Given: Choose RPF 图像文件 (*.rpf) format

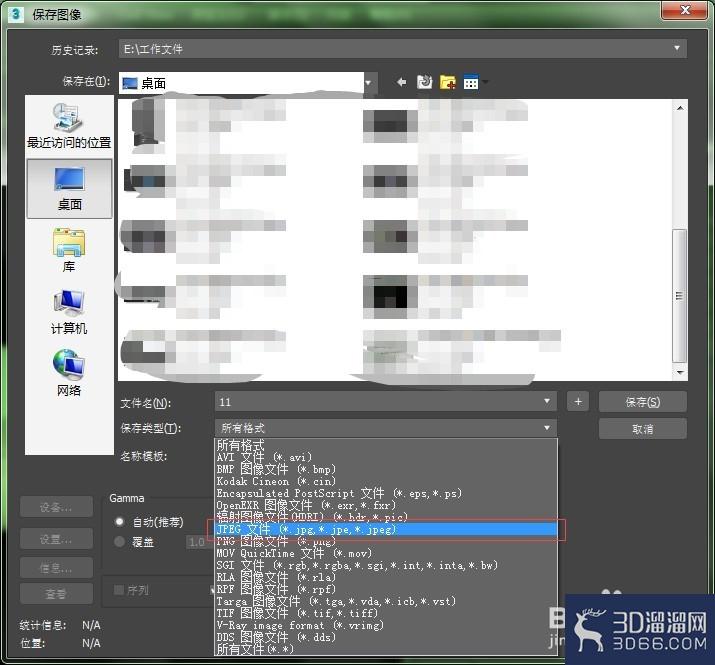Looking at the screenshot, I should 386,589.
